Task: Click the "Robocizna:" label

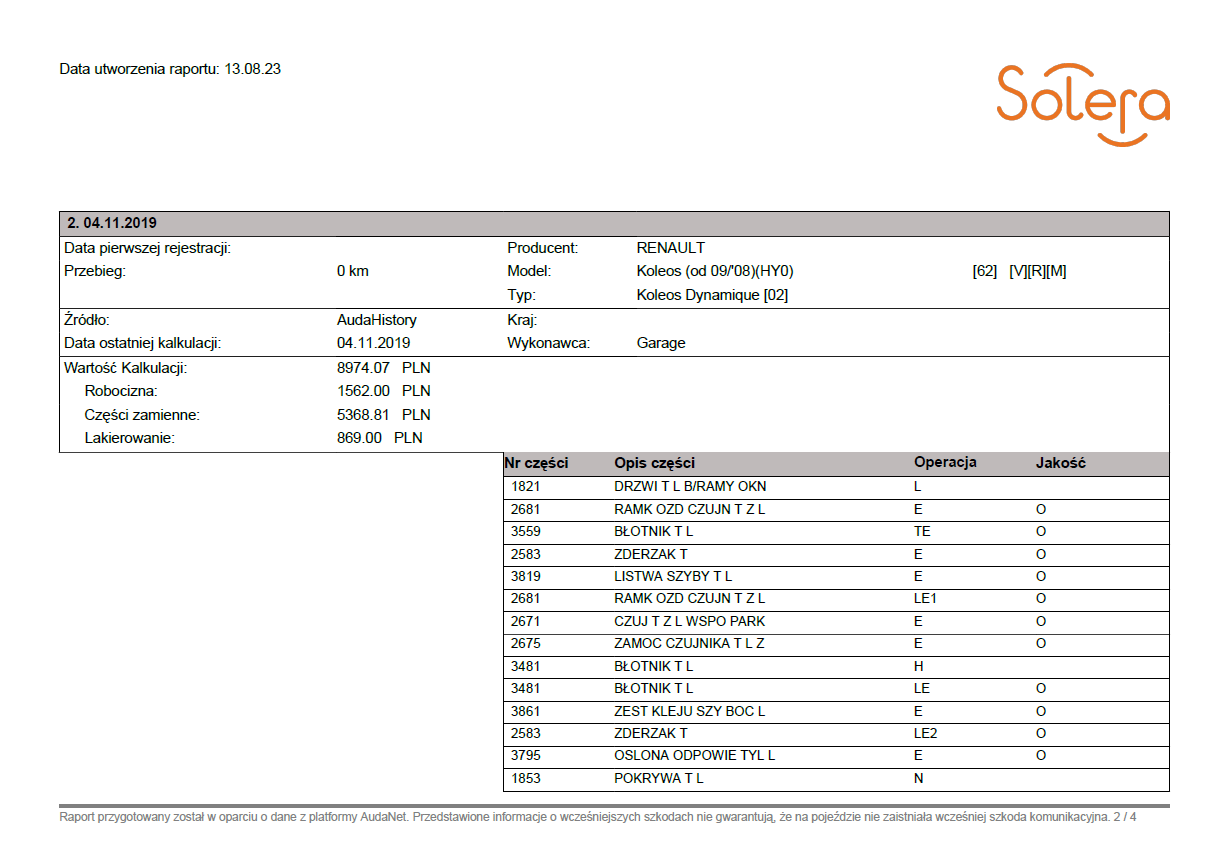Action: (121, 391)
